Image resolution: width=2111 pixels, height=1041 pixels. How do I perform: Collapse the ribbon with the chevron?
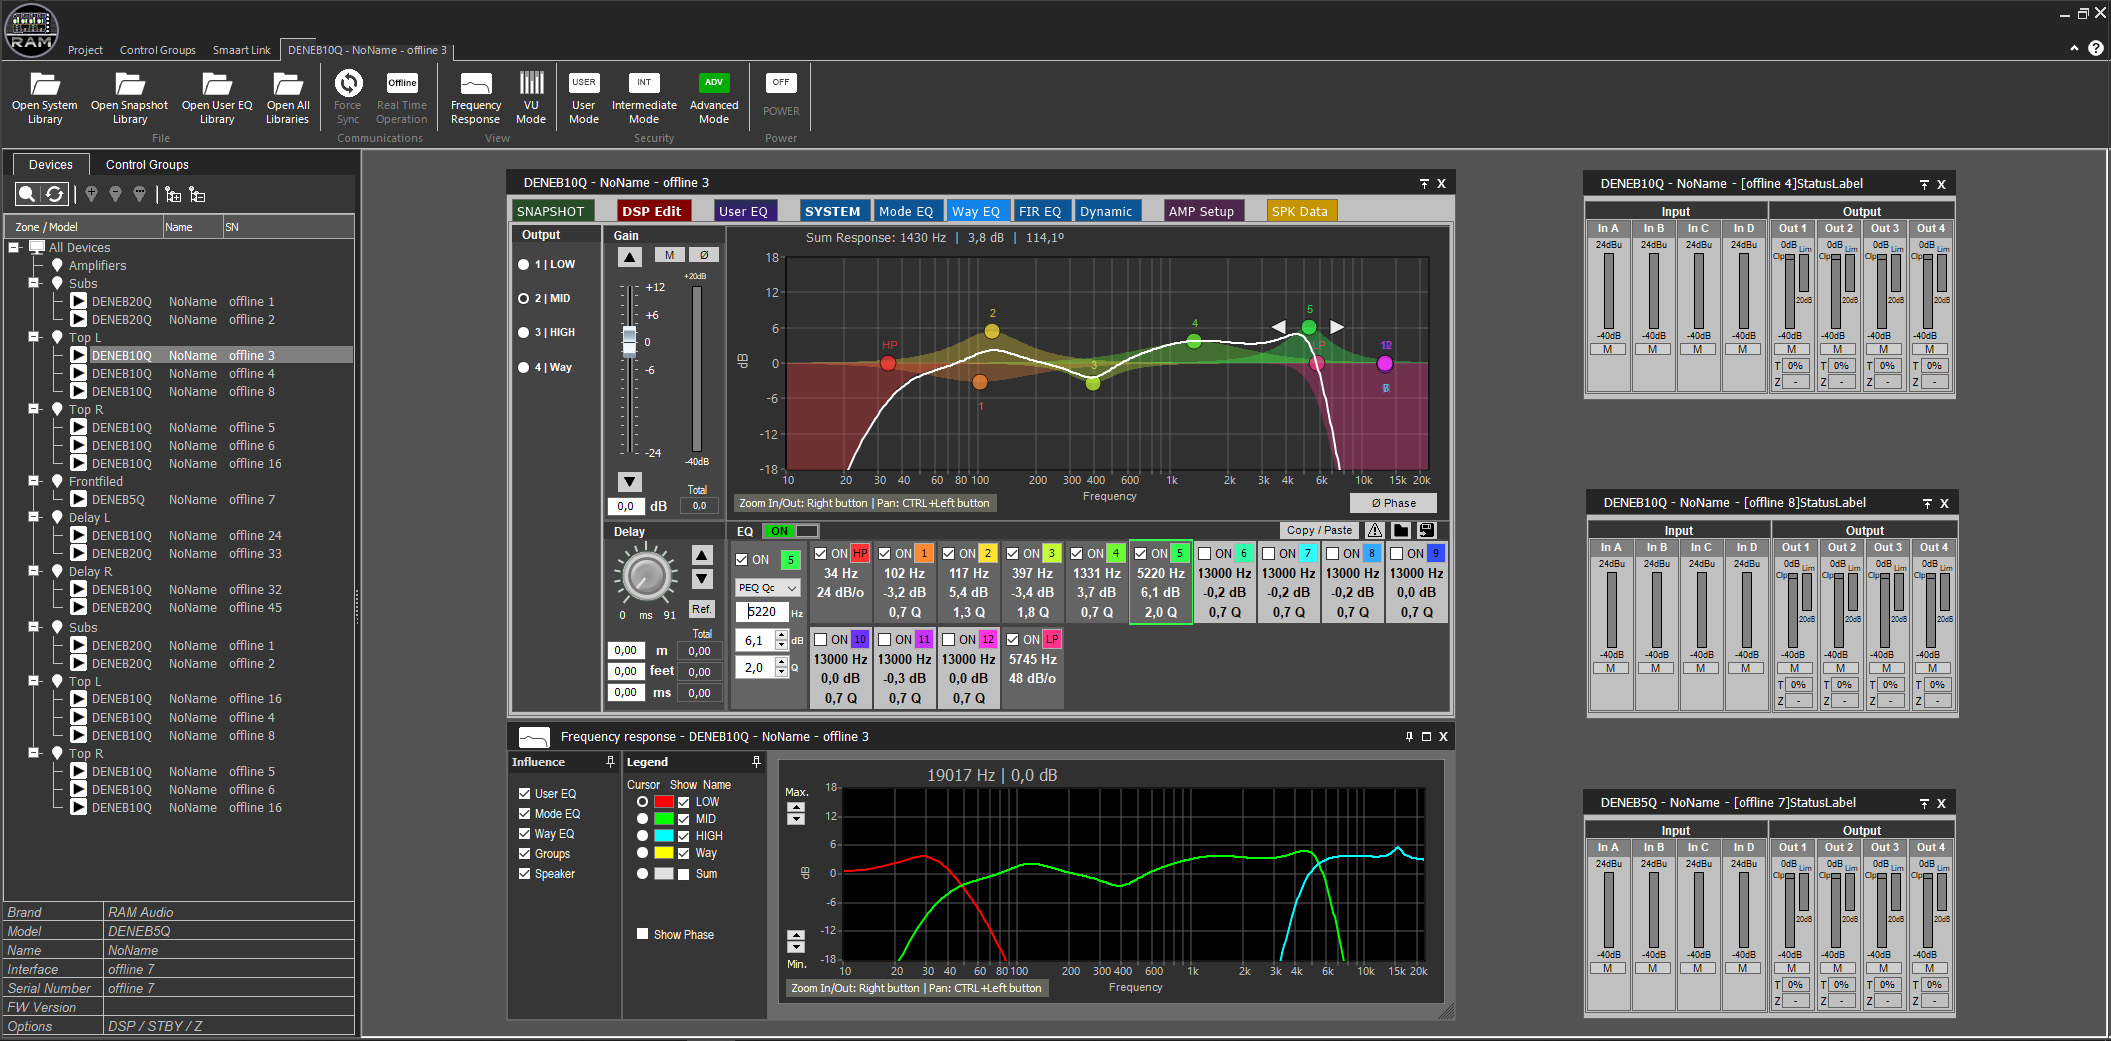click(x=2074, y=48)
